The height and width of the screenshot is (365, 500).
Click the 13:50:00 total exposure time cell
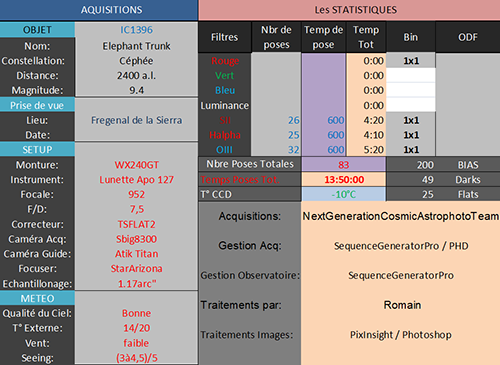coord(344,180)
